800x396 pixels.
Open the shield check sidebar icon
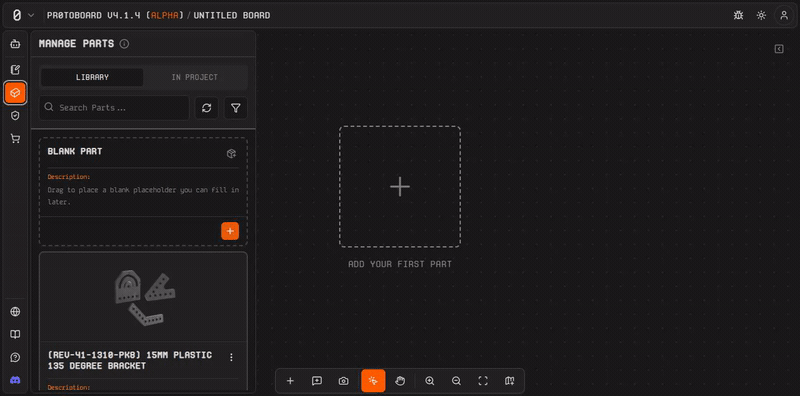(15, 116)
